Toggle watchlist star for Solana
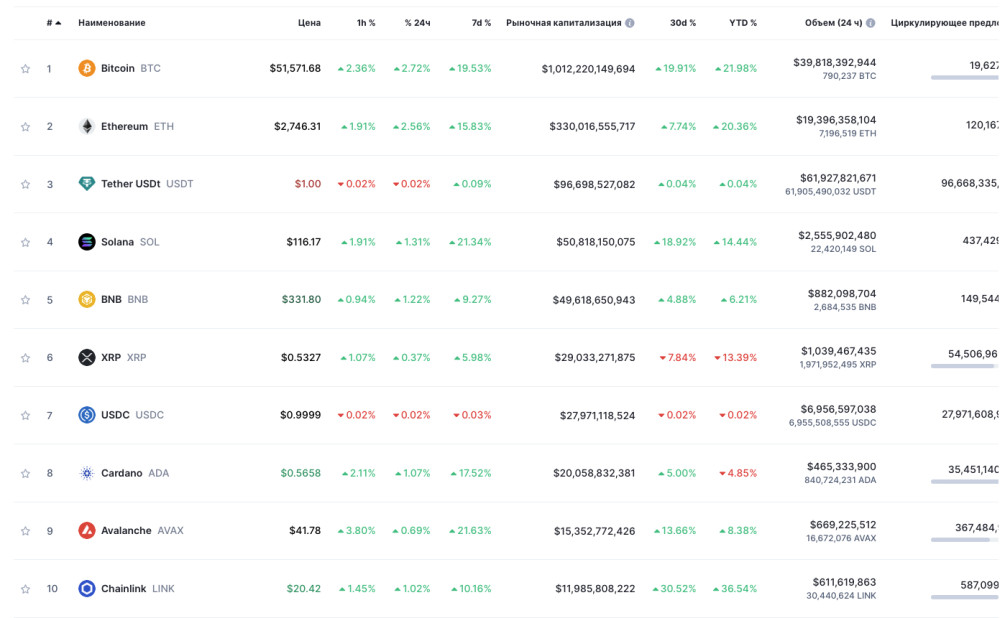Viewport: 1005px width, 618px height. point(25,242)
